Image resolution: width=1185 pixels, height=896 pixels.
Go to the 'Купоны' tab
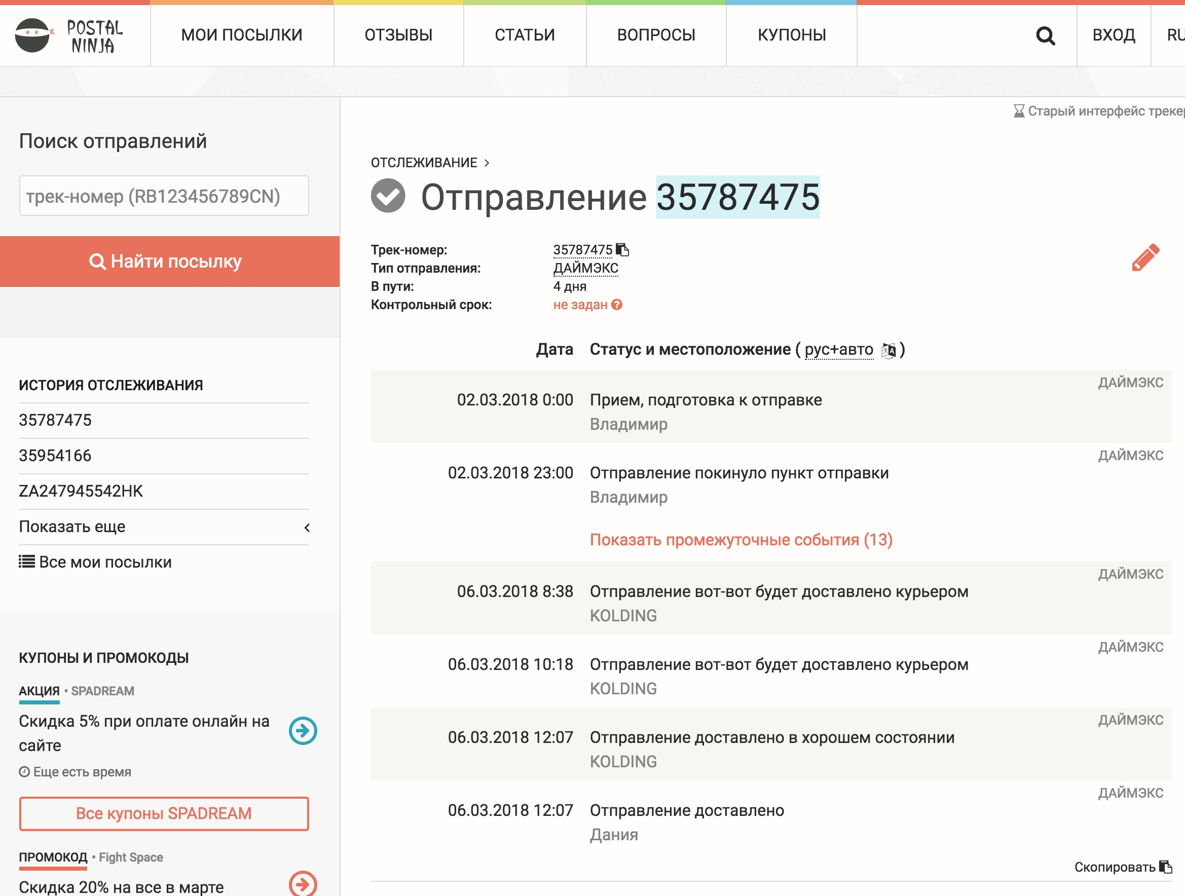pos(791,35)
